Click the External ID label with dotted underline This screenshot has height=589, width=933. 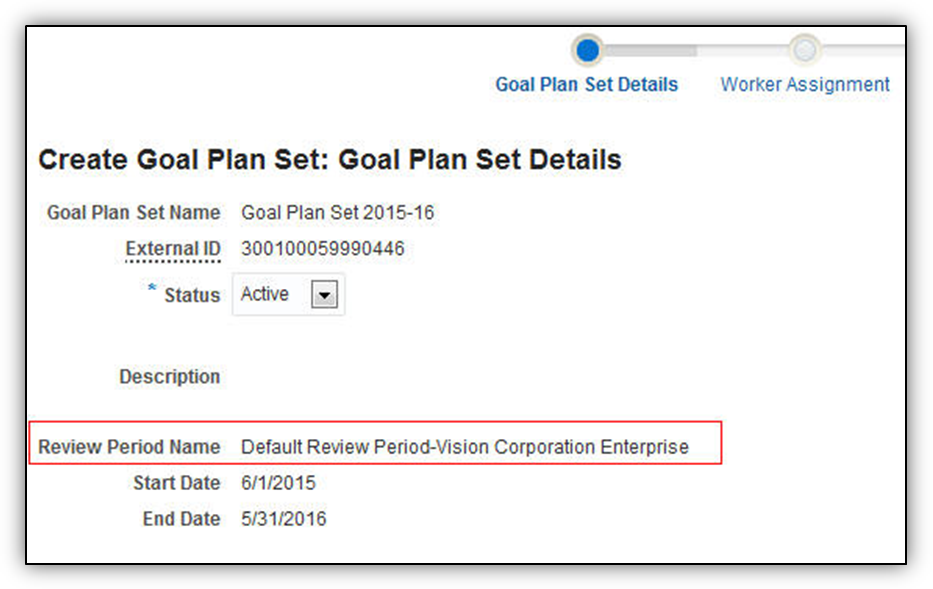[x=172, y=249]
